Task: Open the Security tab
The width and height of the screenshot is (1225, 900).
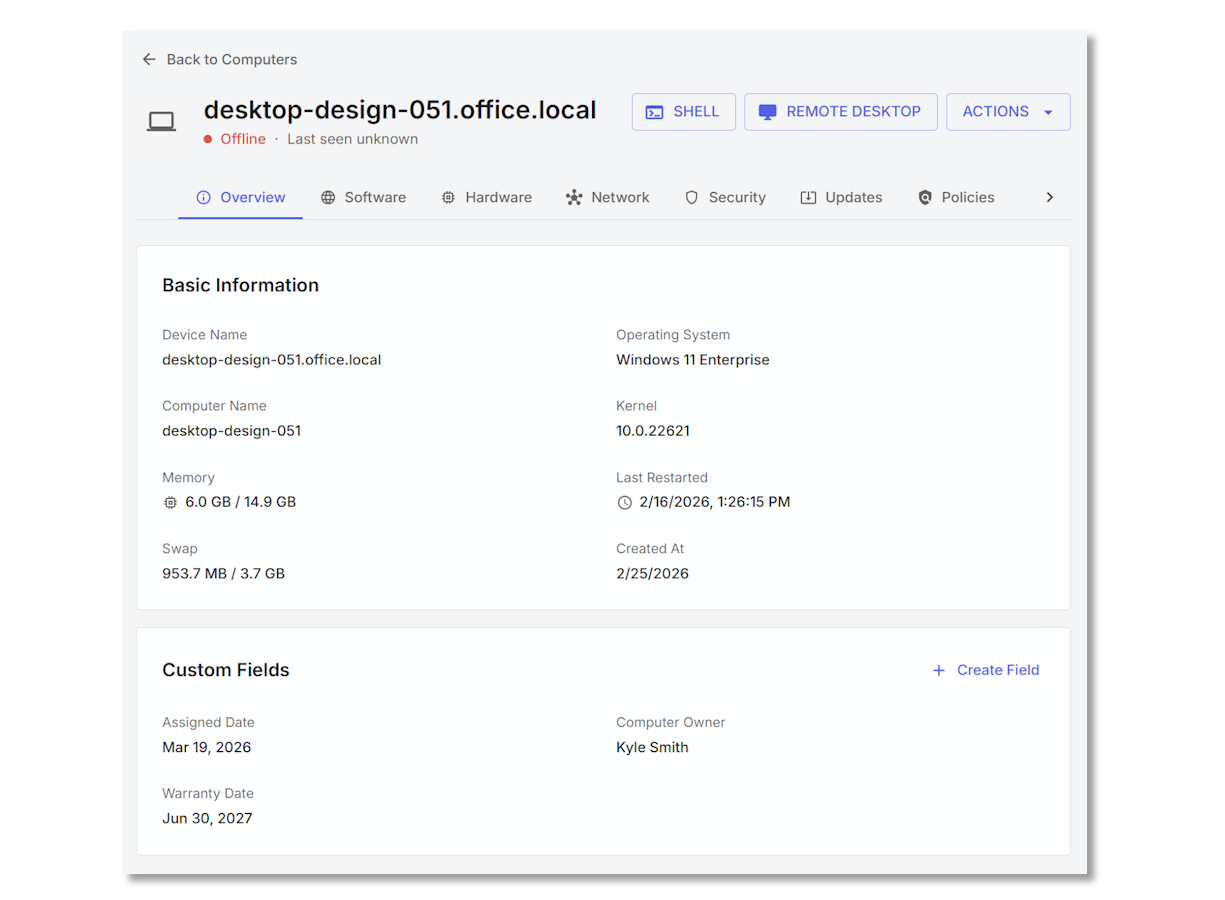Action: coord(725,197)
